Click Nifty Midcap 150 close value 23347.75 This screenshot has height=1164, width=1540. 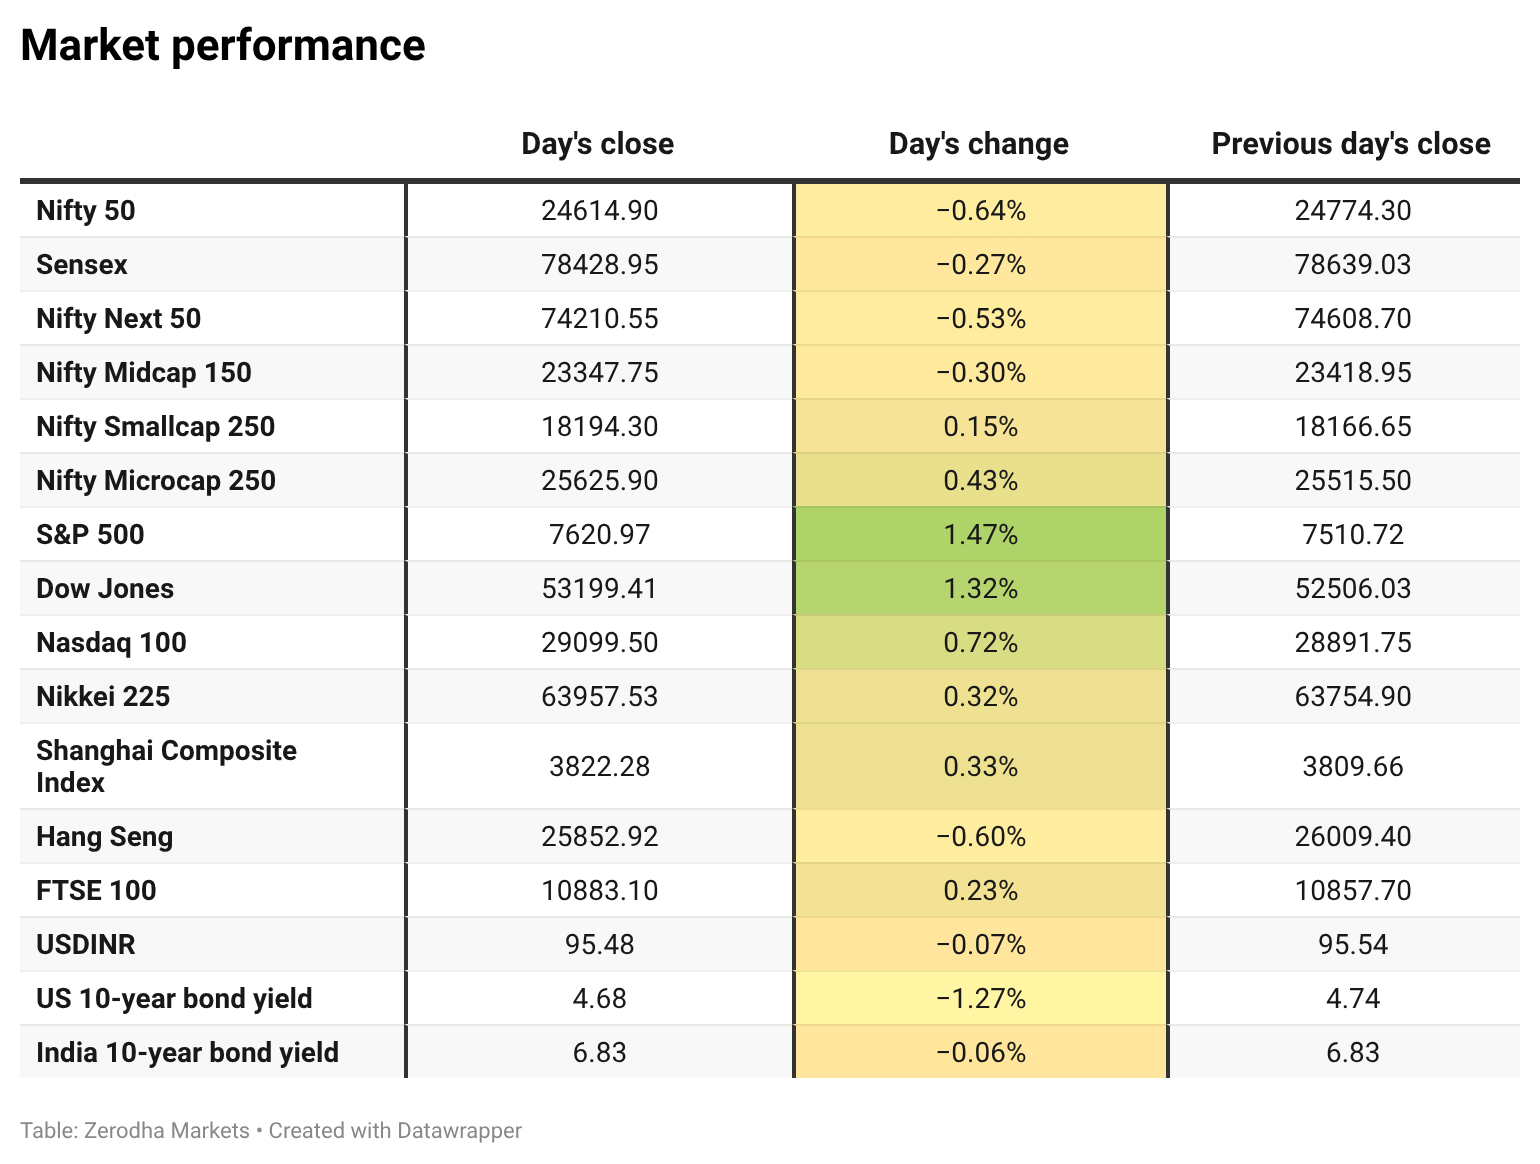(600, 373)
